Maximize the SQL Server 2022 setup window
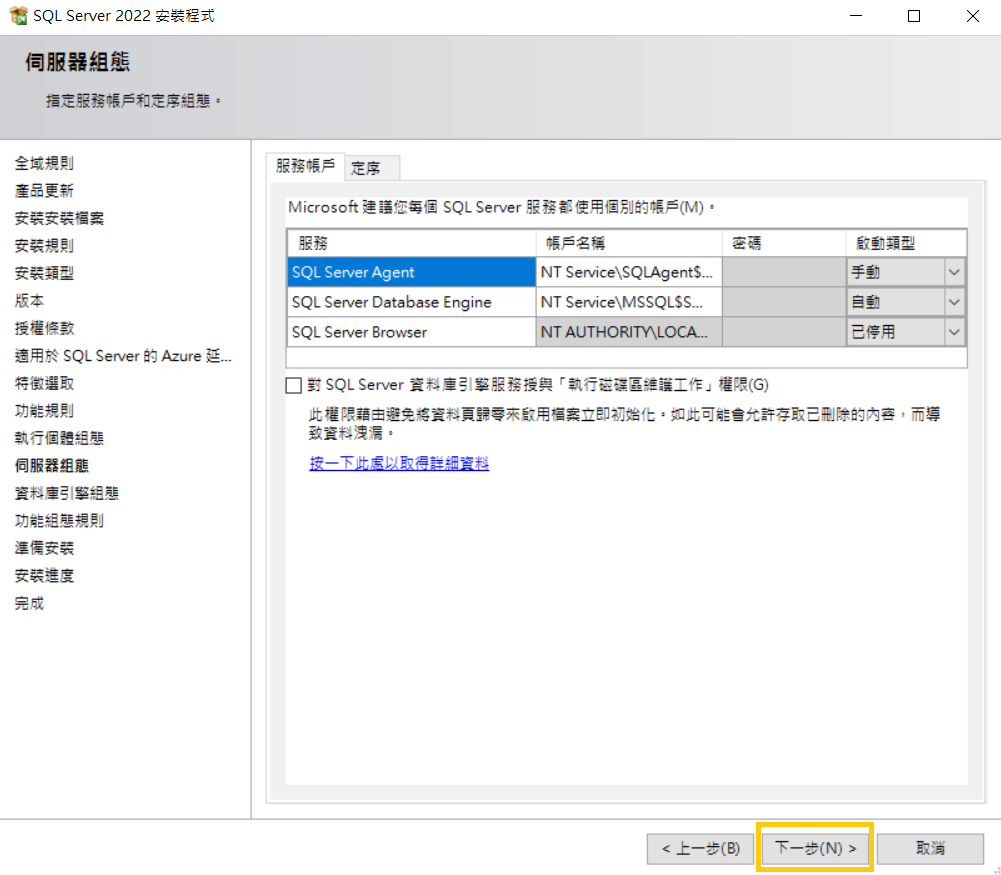Image resolution: width=1001 pixels, height=875 pixels. tap(914, 16)
